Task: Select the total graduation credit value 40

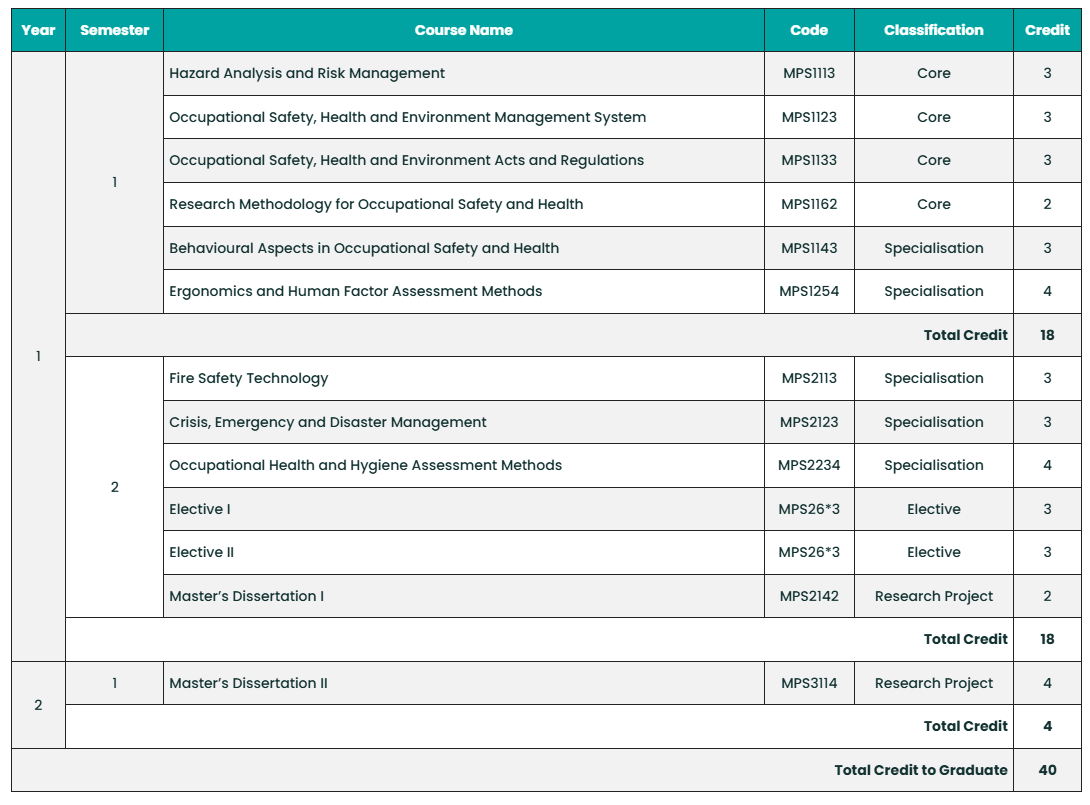Action: click(x=1047, y=770)
